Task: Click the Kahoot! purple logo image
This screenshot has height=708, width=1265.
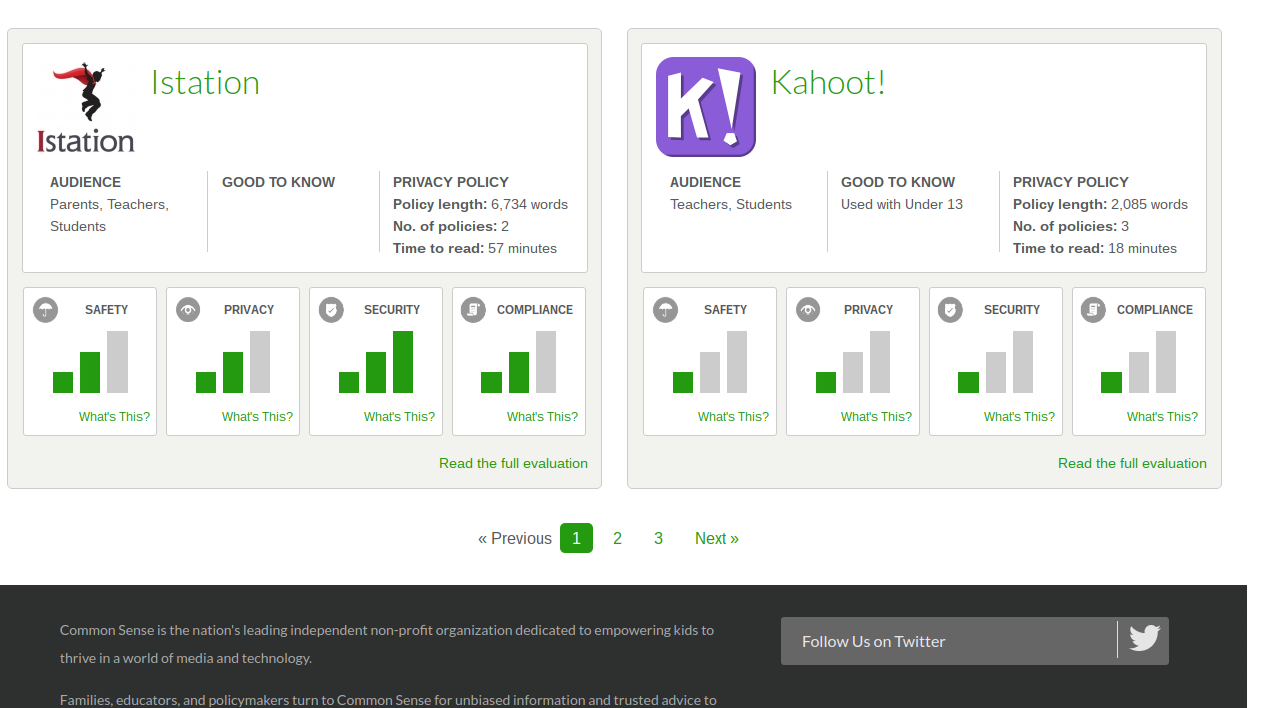Action: [706, 107]
